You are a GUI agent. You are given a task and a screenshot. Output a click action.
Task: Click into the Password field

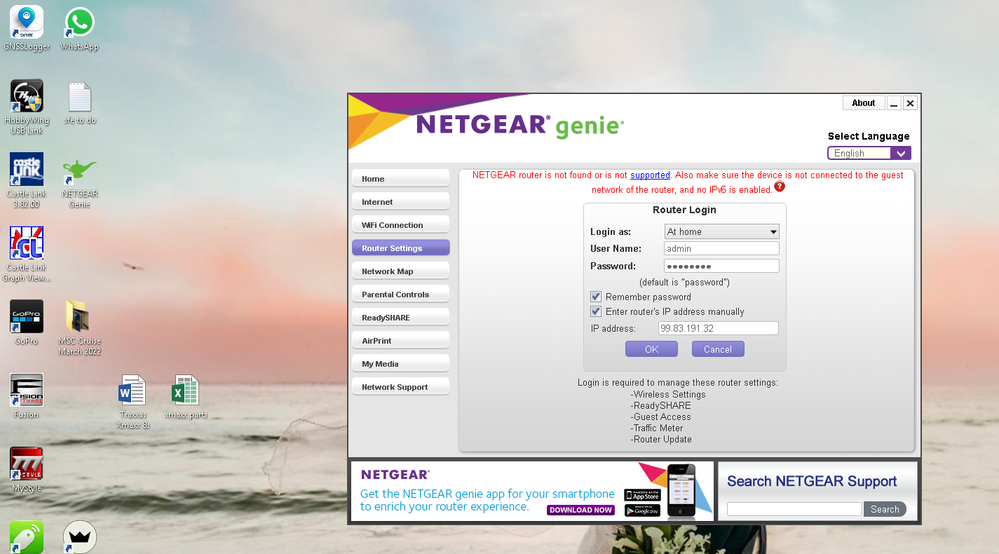pyautogui.click(x=721, y=266)
